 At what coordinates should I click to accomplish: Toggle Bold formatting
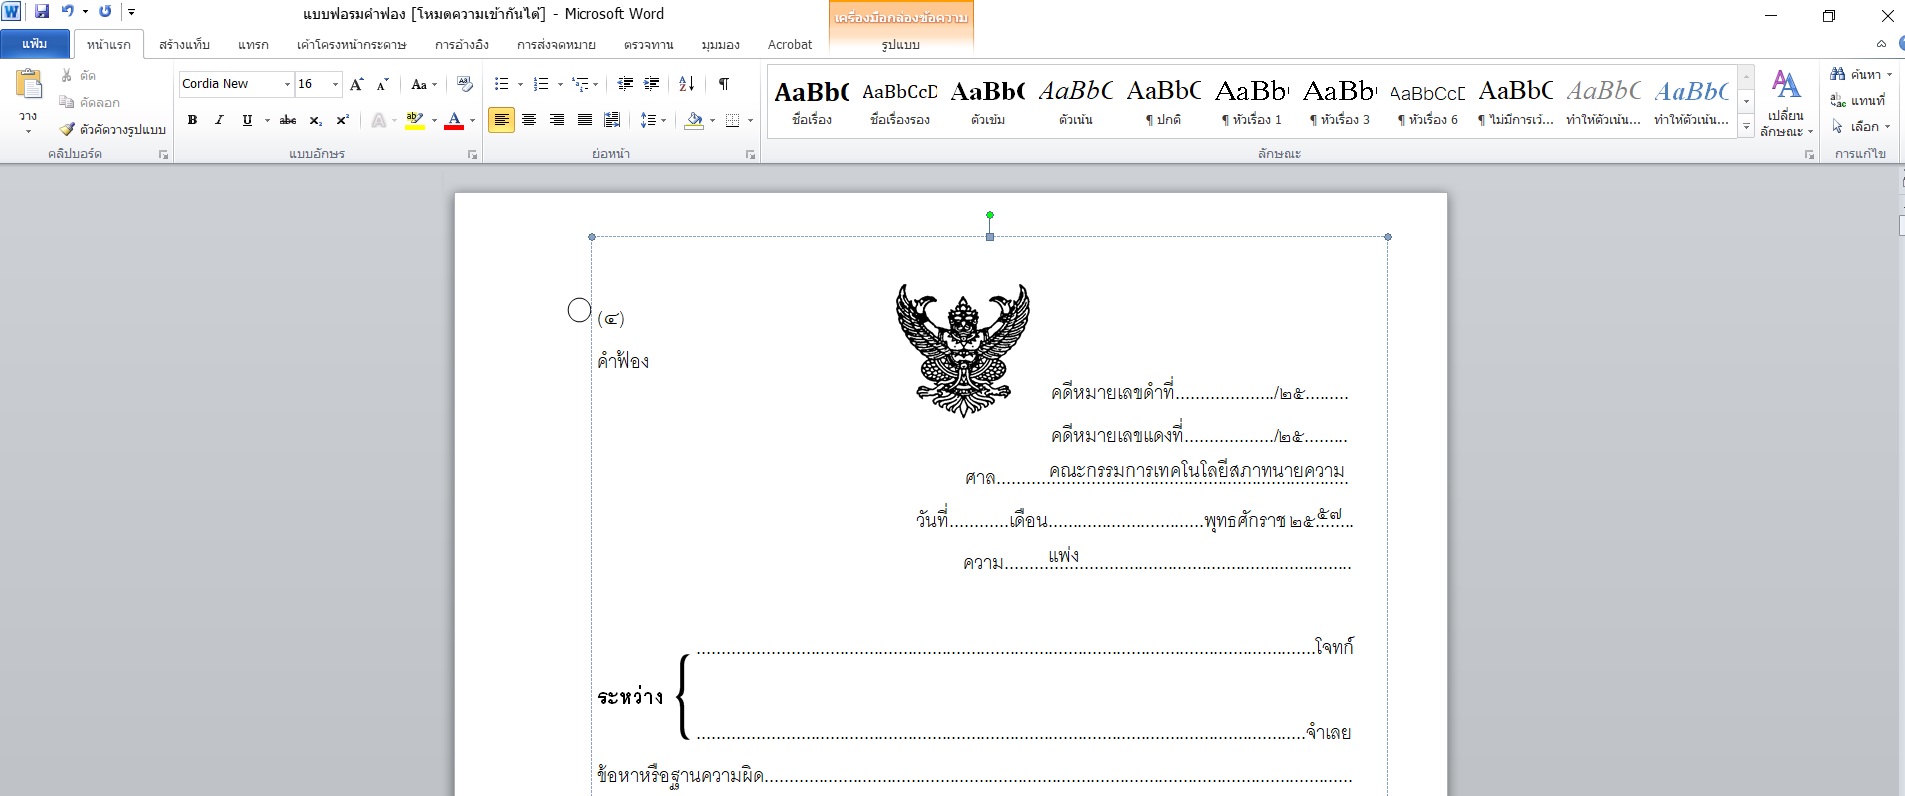click(x=192, y=120)
